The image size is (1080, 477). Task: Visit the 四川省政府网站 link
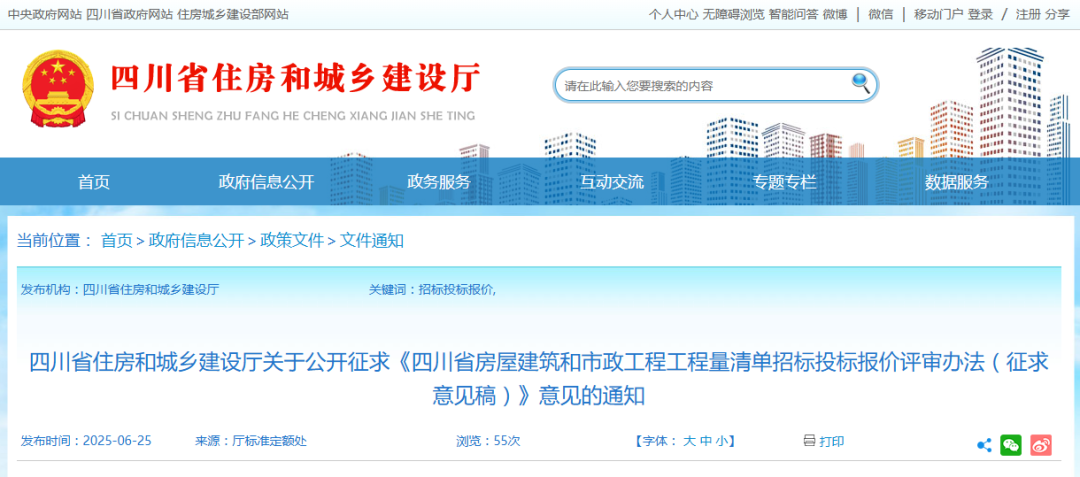click(130, 14)
